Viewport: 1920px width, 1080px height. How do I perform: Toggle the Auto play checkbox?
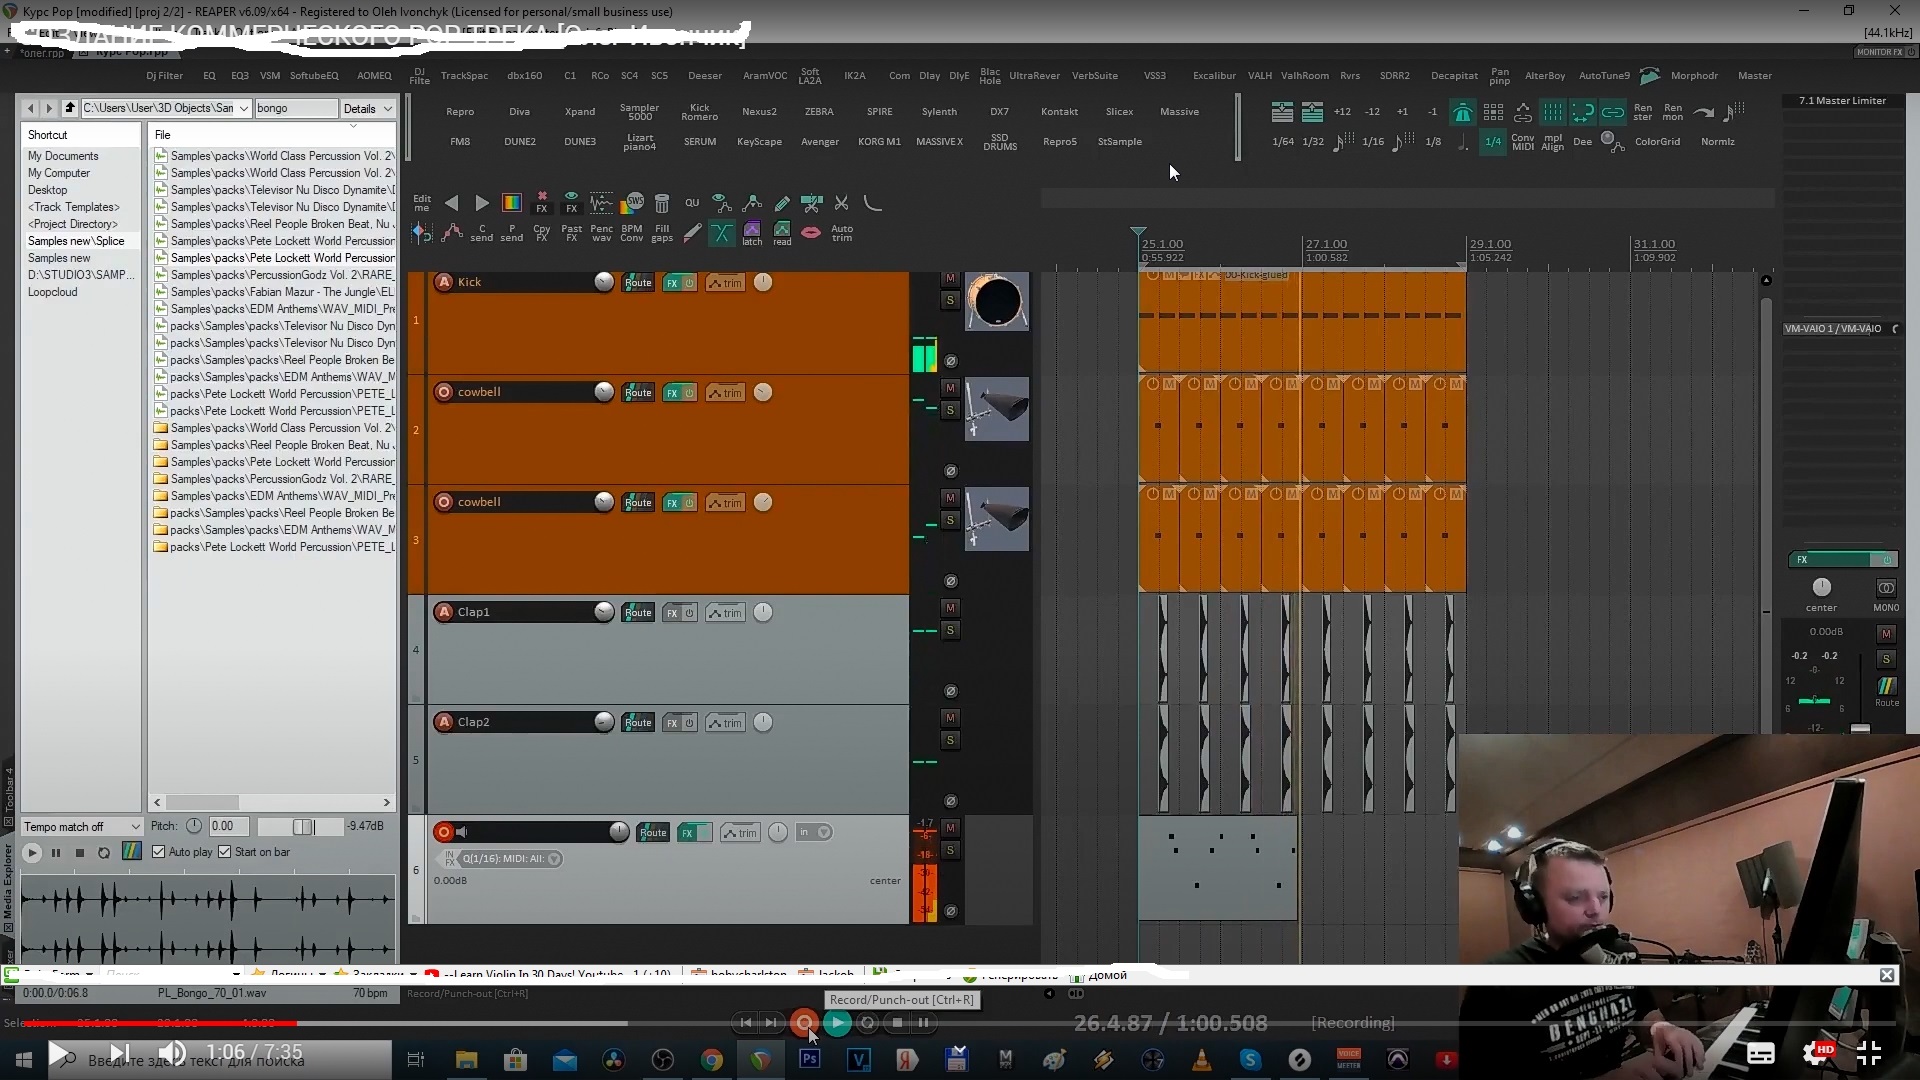(x=159, y=852)
